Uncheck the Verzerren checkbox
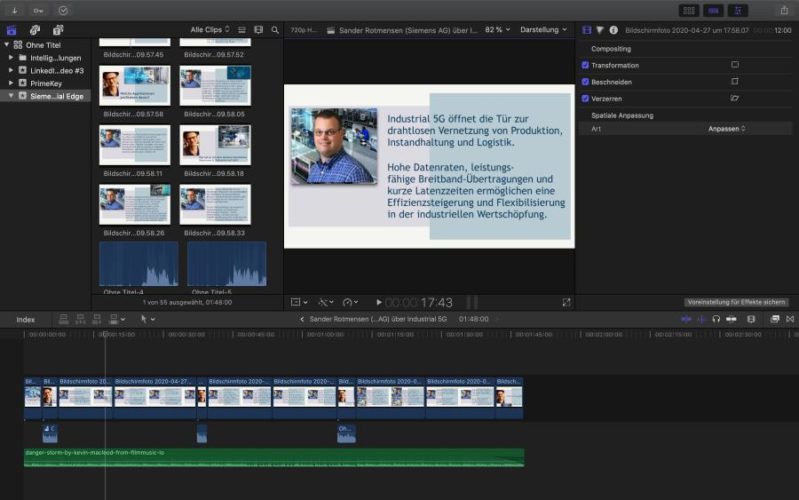Screen dimensions: 799x500 pos(585,98)
